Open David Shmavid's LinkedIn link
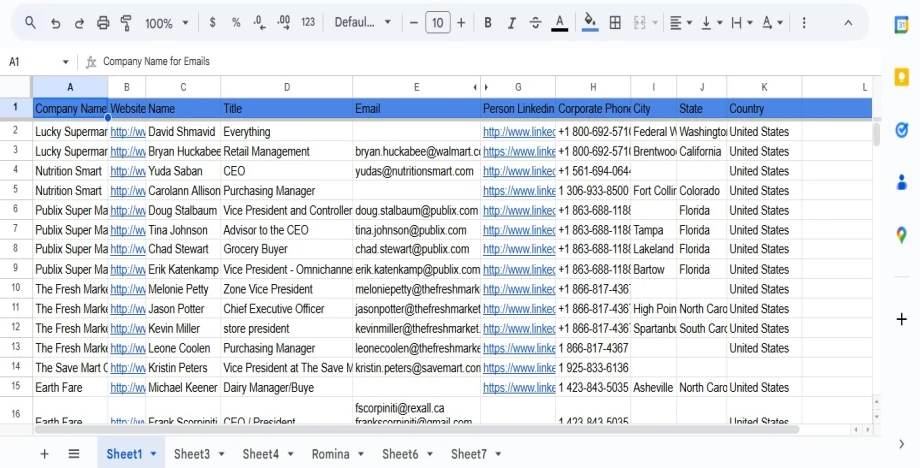The image size is (920, 468). 518,132
